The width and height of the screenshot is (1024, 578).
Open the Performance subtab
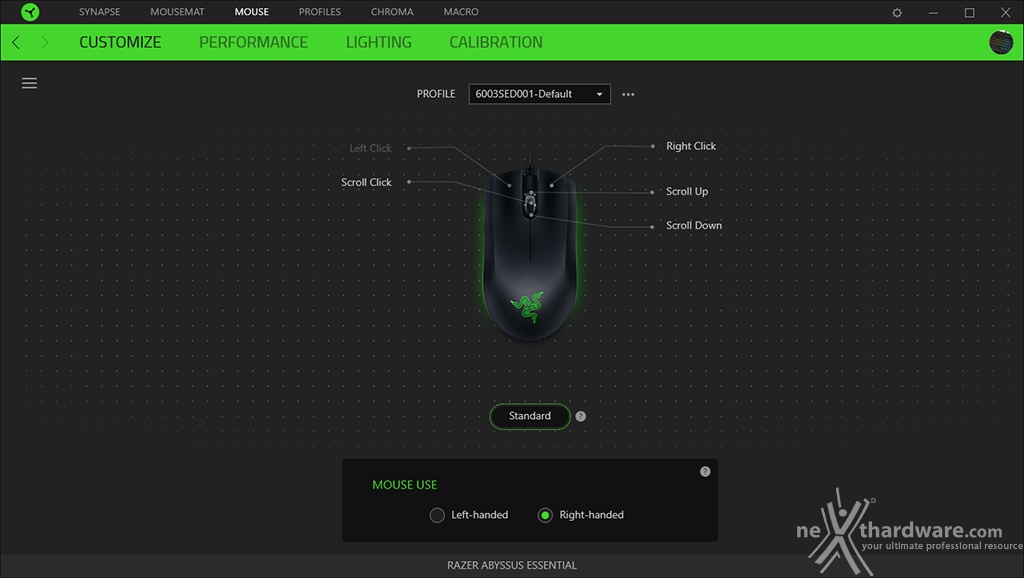(253, 42)
